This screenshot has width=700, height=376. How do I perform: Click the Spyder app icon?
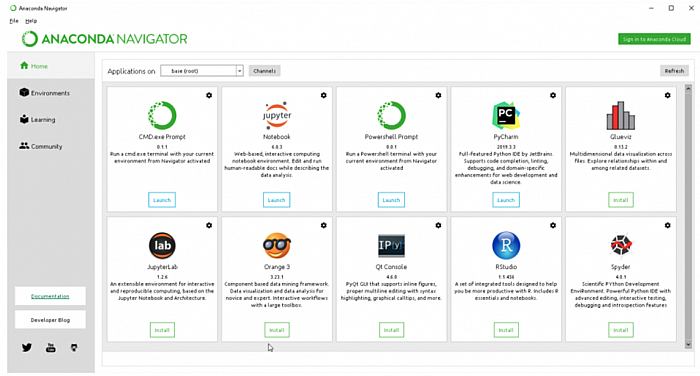pyautogui.click(x=621, y=245)
